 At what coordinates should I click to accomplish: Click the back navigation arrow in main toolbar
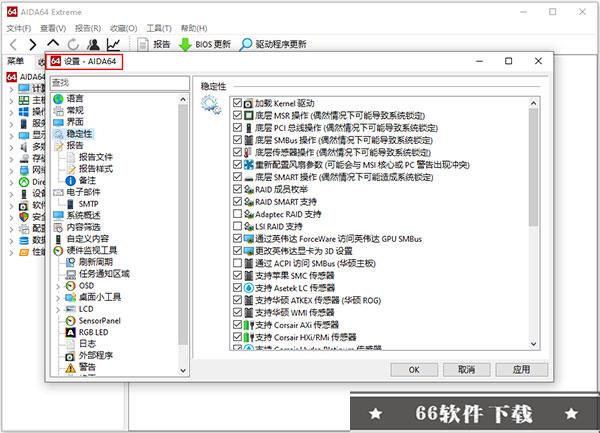click(x=13, y=45)
